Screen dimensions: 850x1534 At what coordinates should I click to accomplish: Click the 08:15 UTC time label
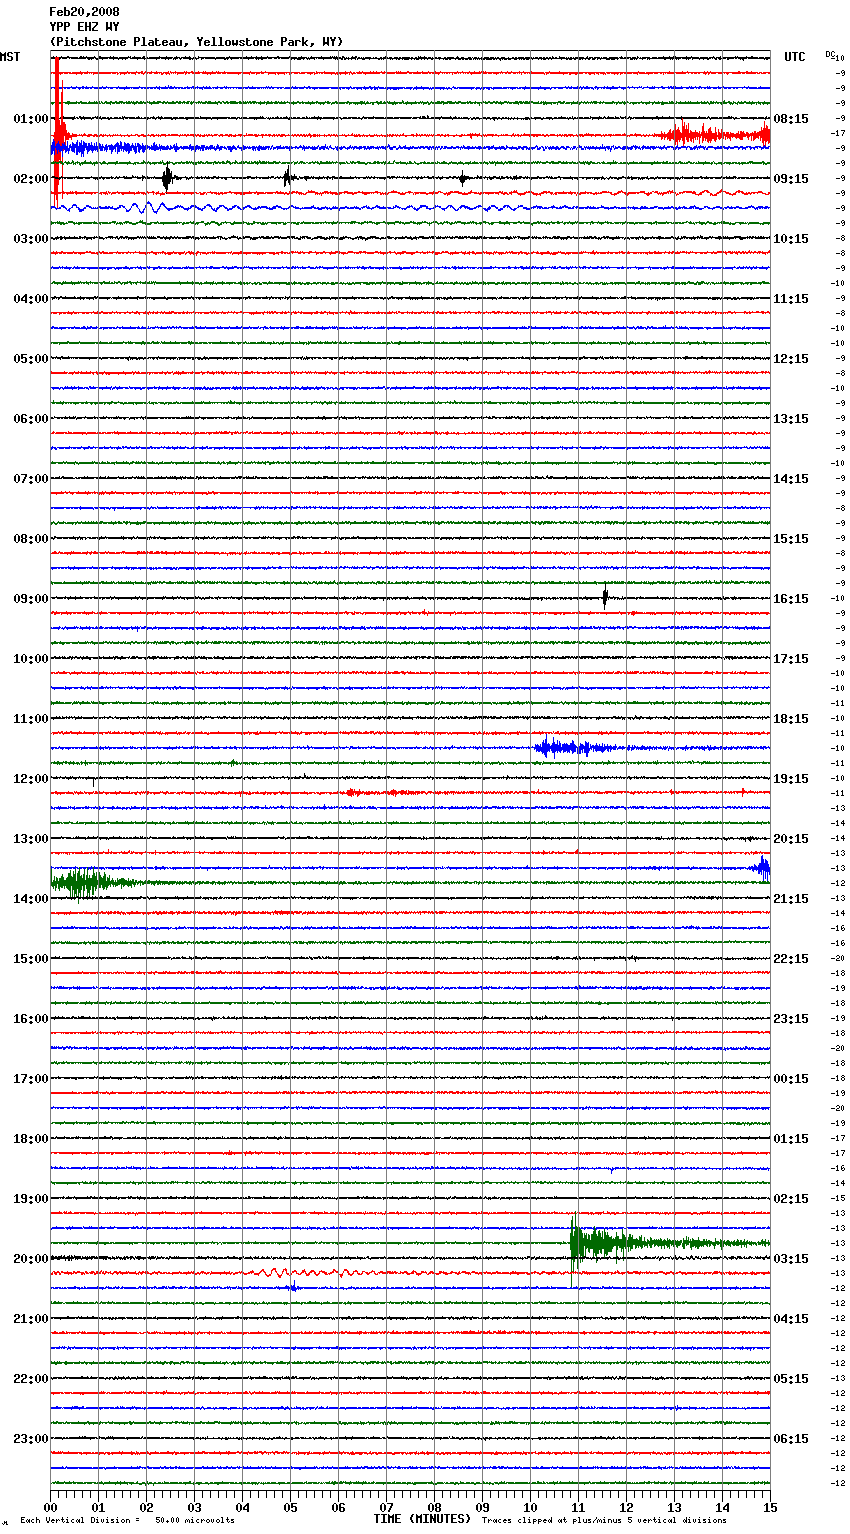coord(791,119)
